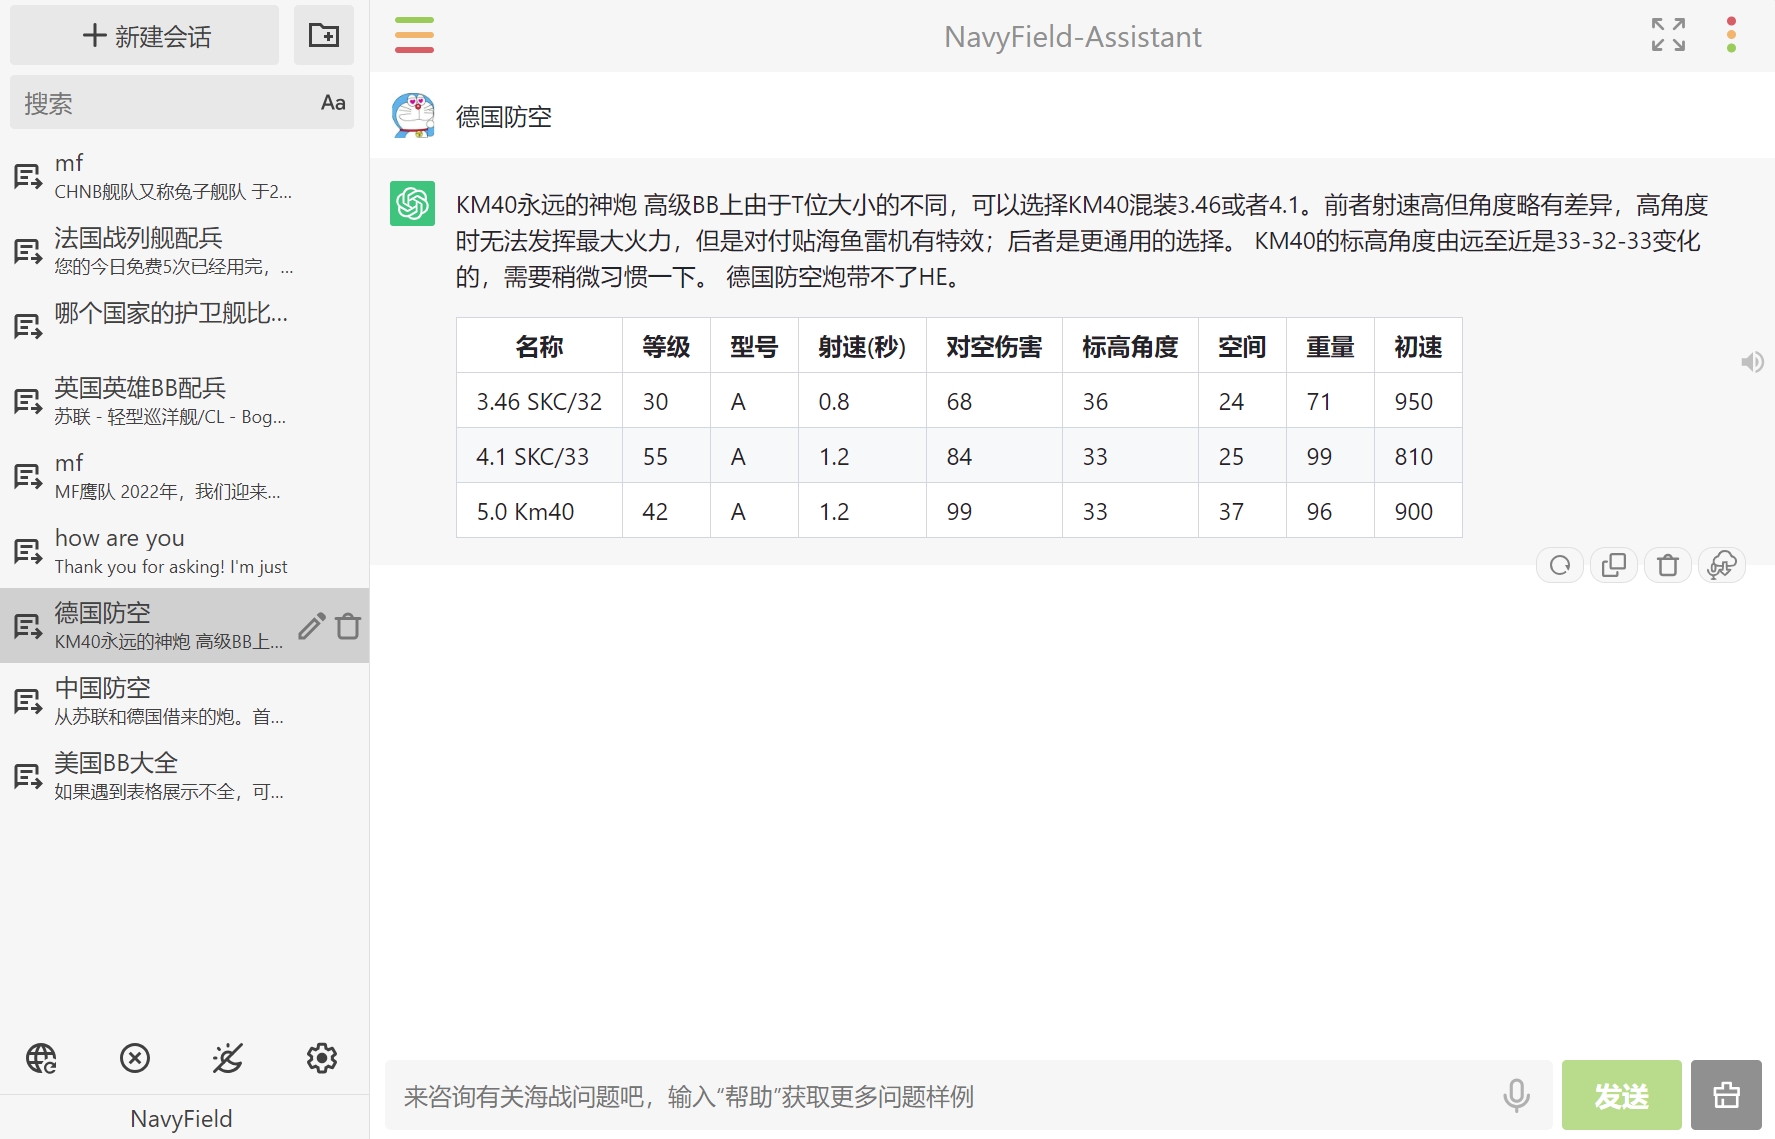Copy the assistant message
The width and height of the screenshot is (1775, 1139).
[x=1613, y=566]
